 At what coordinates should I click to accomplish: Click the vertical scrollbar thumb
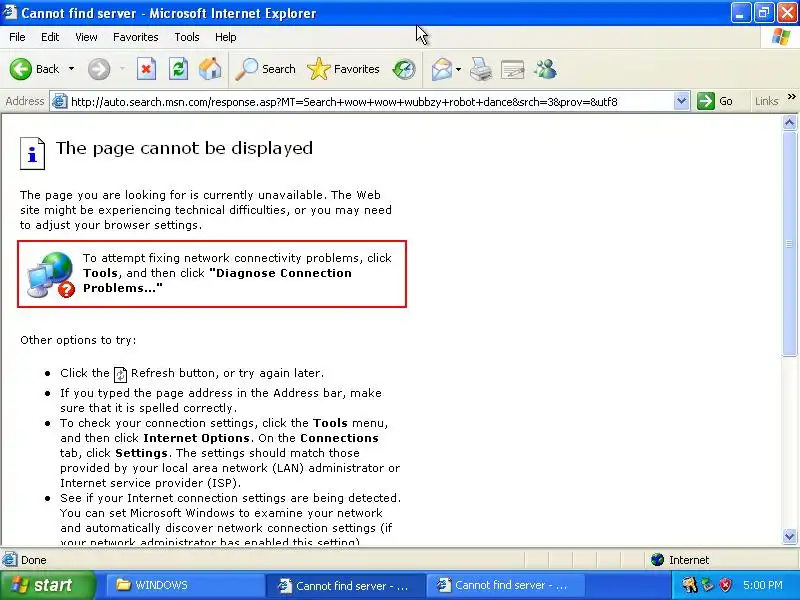[789, 244]
